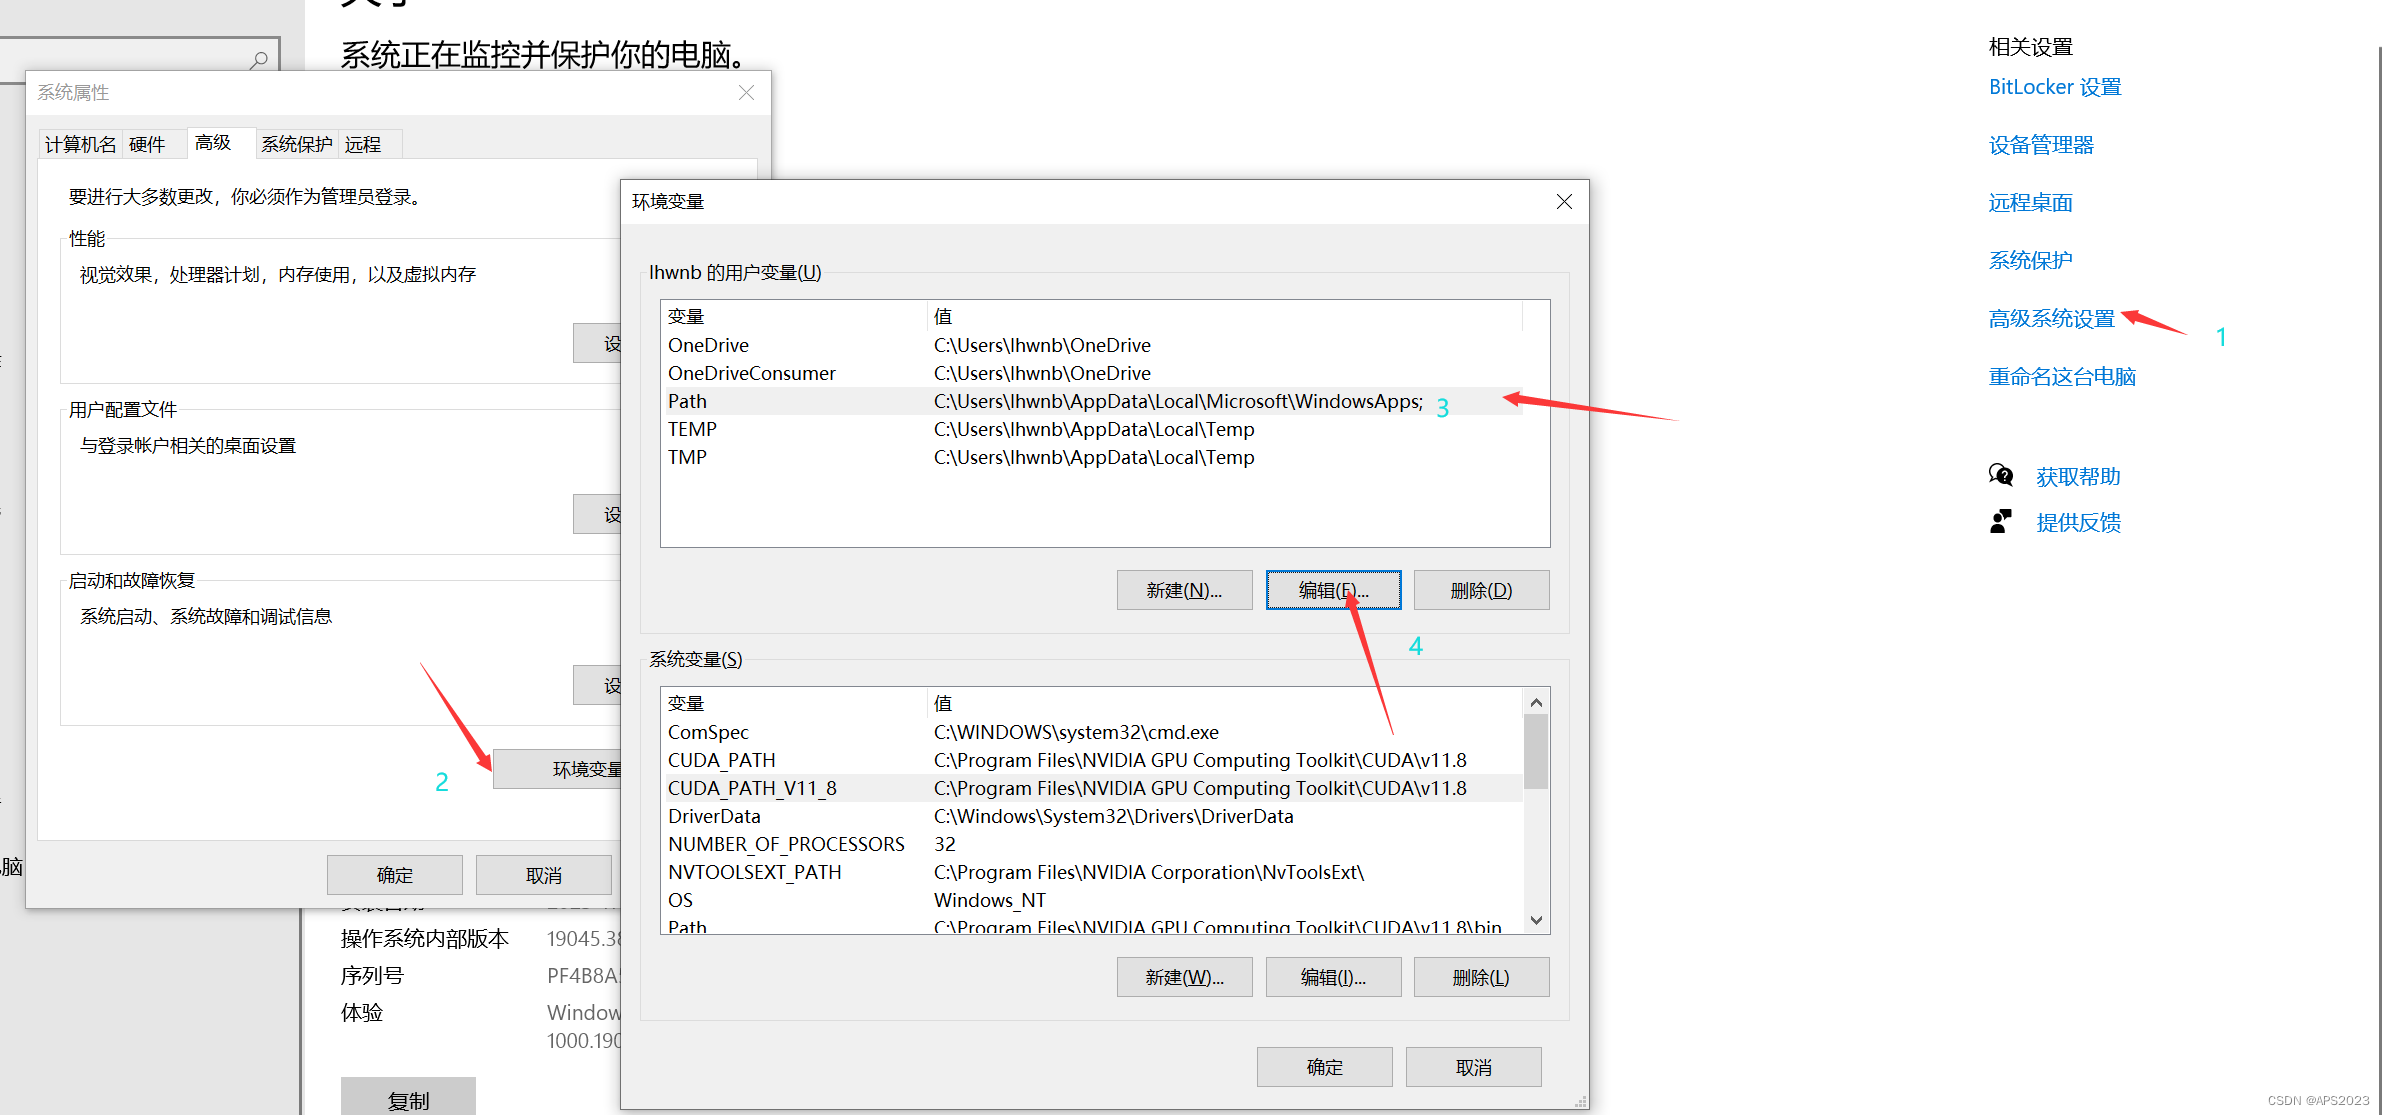Open the 高级系统设置 link
Image resolution: width=2385 pixels, height=1115 pixels.
tap(2051, 319)
